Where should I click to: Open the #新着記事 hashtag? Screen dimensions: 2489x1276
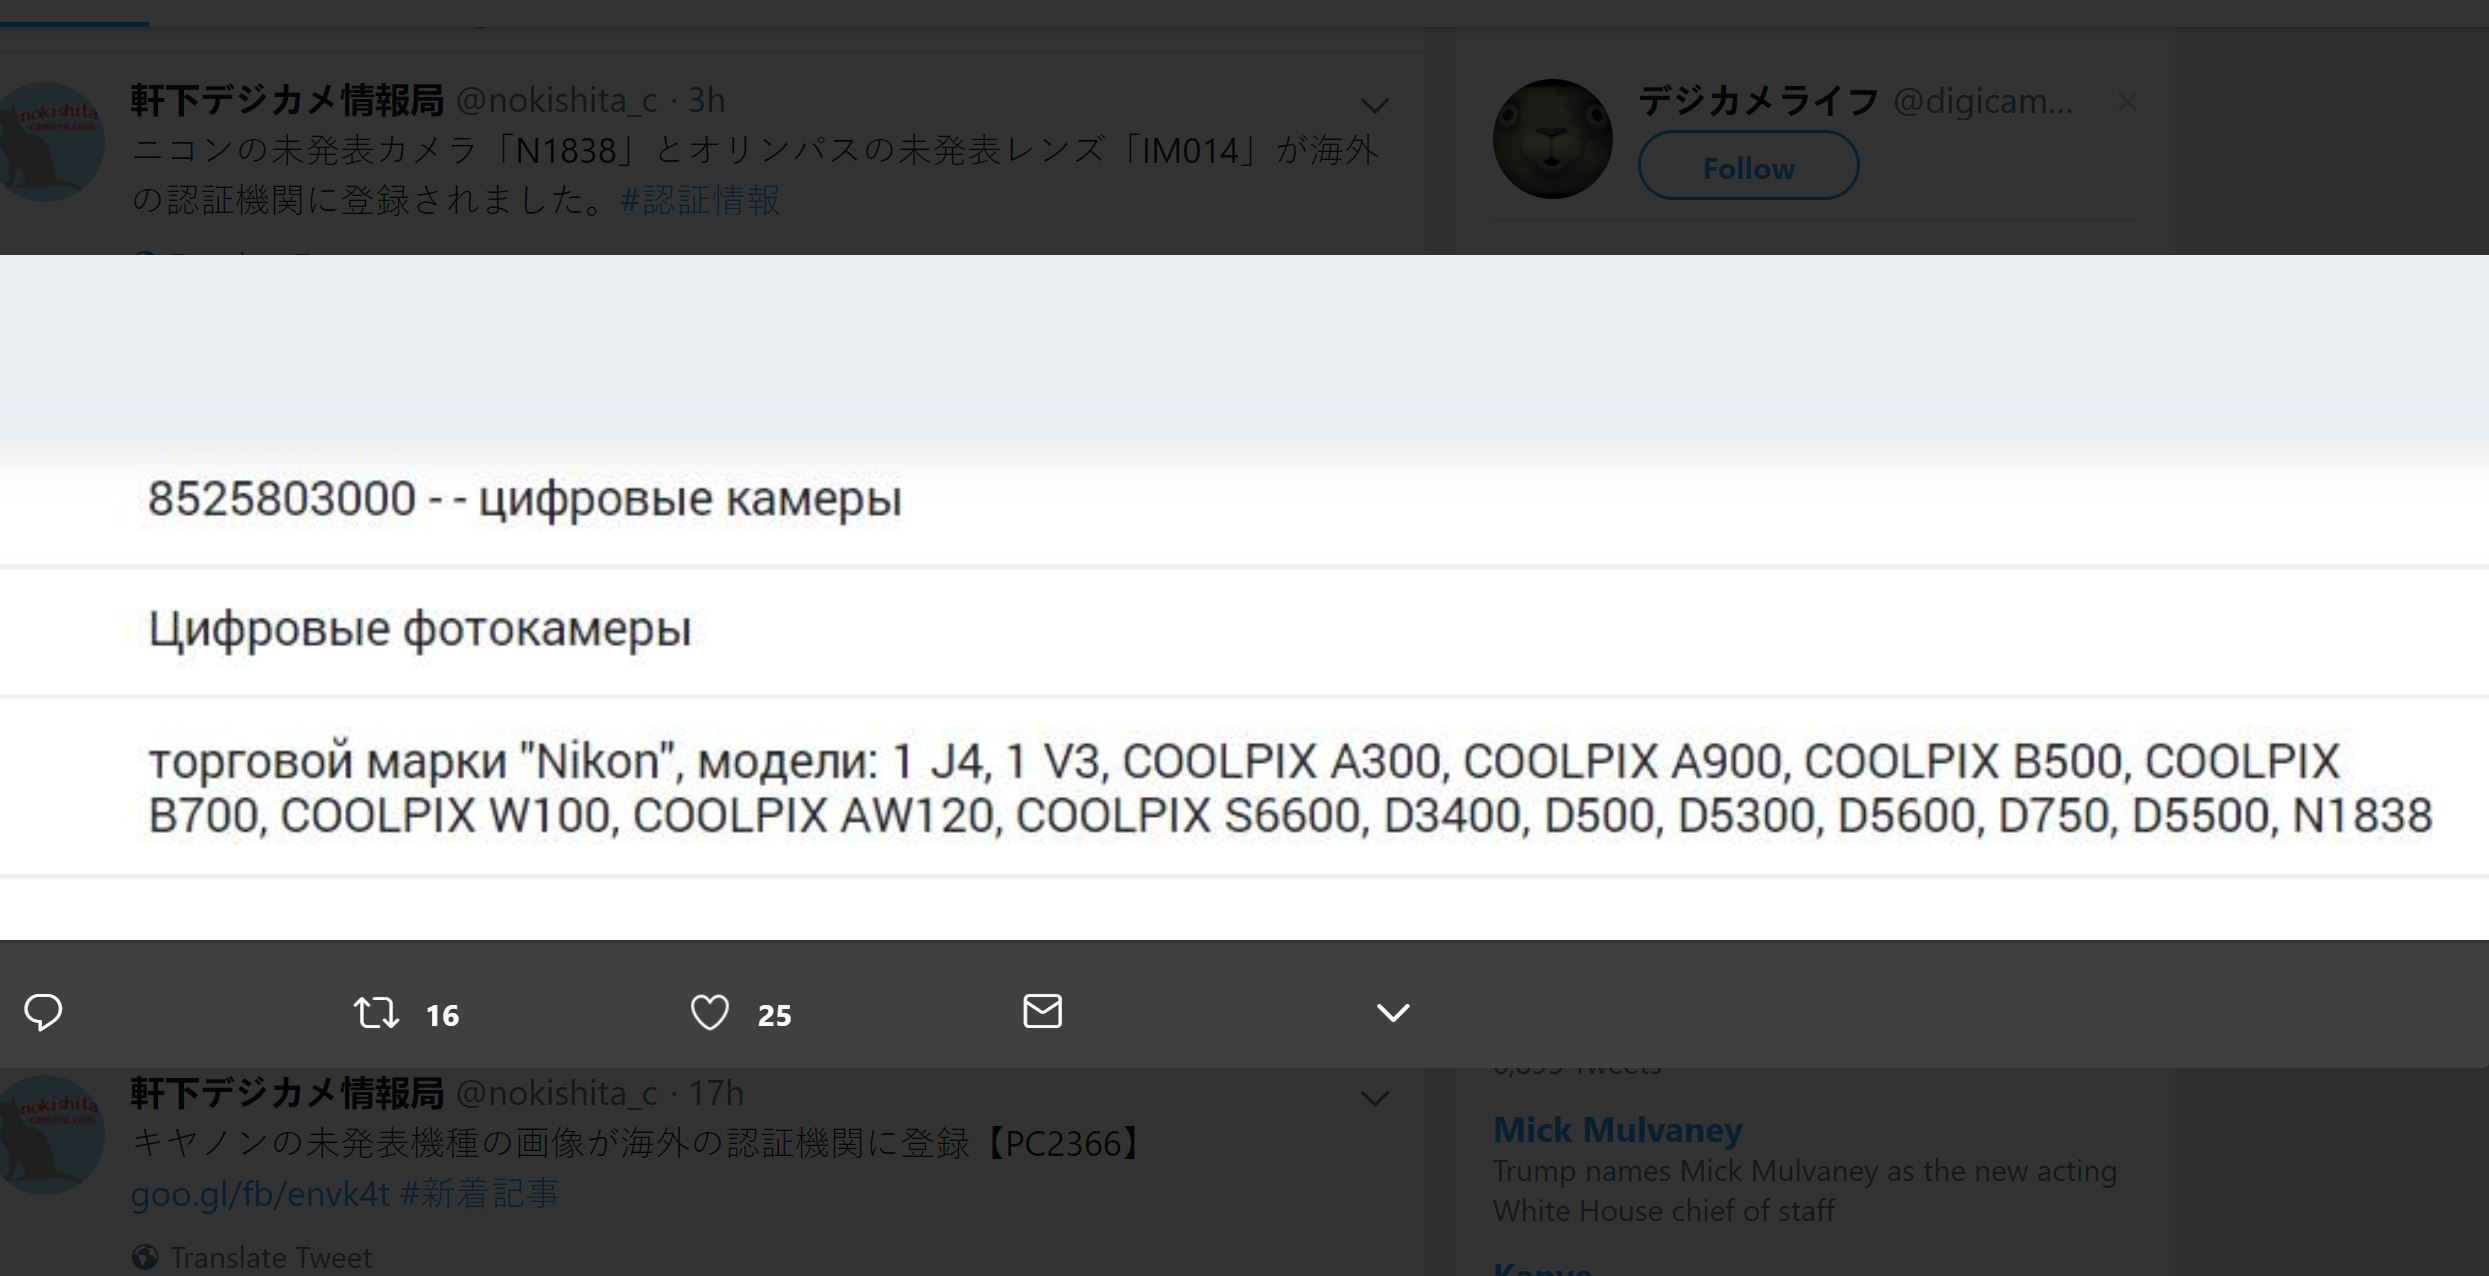coord(479,1193)
